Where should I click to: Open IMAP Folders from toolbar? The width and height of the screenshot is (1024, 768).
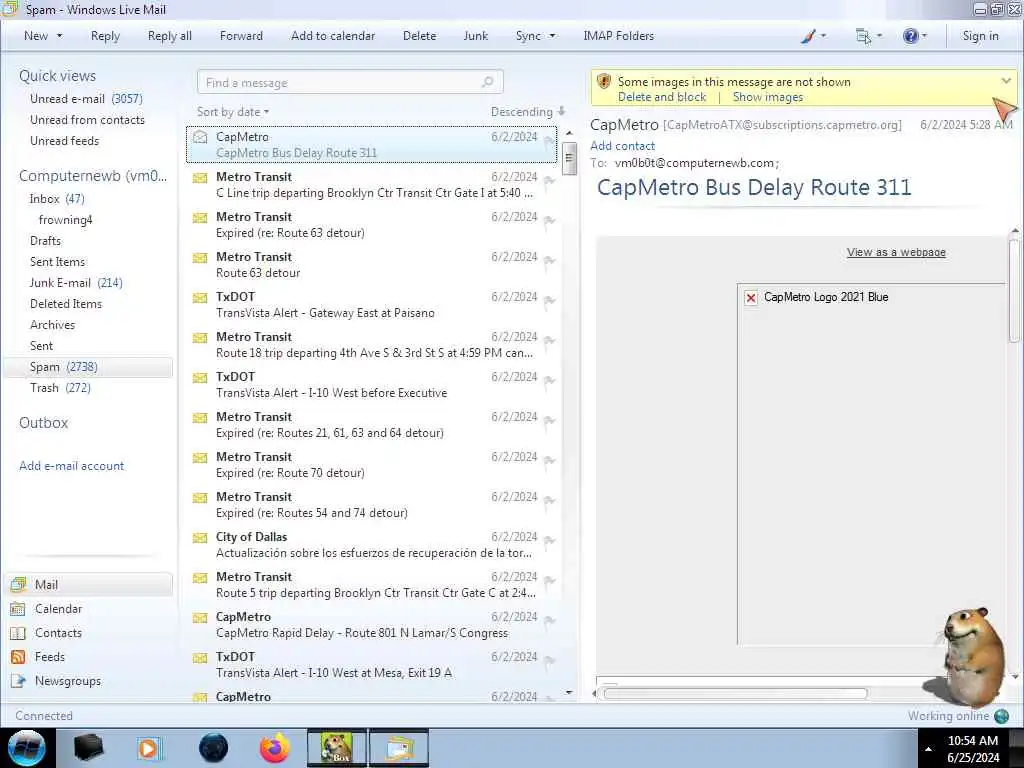pyautogui.click(x=618, y=37)
